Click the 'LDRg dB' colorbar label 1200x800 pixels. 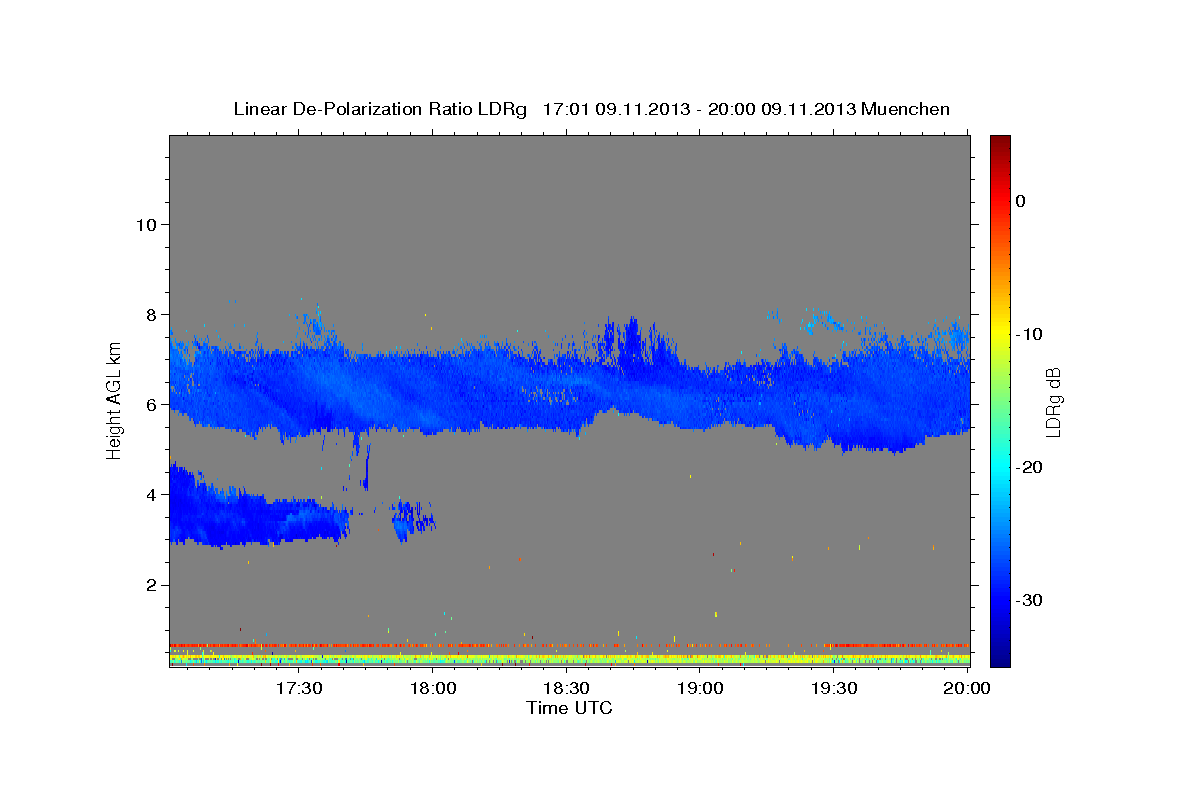pos(1053,402)
